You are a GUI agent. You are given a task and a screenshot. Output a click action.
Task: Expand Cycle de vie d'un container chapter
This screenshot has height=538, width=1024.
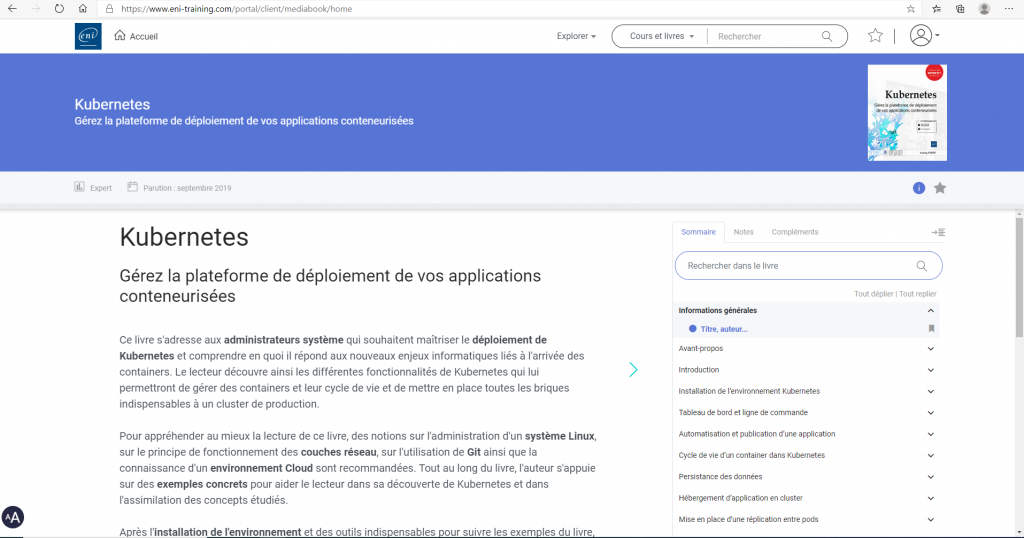[x=931, y=456]
